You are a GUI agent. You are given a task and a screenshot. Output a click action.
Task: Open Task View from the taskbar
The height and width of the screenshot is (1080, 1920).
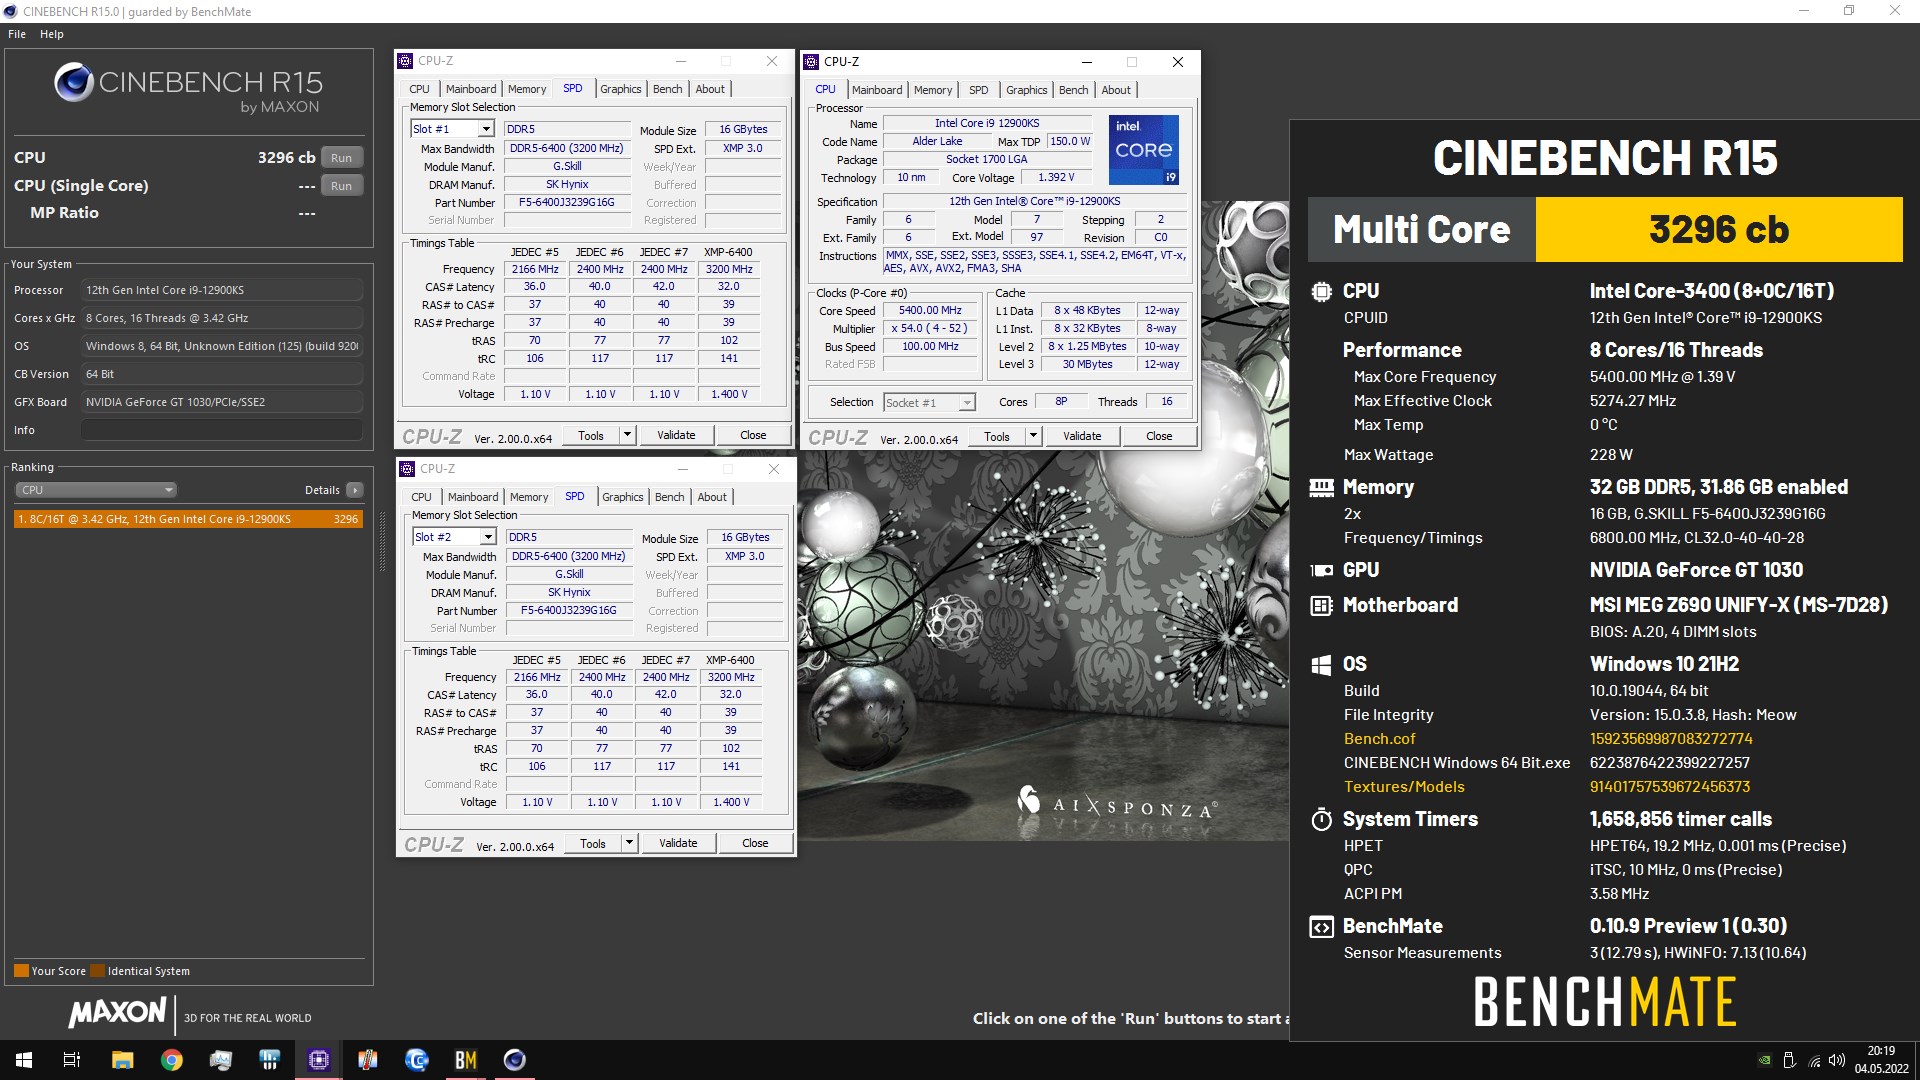pos(72,1060)
